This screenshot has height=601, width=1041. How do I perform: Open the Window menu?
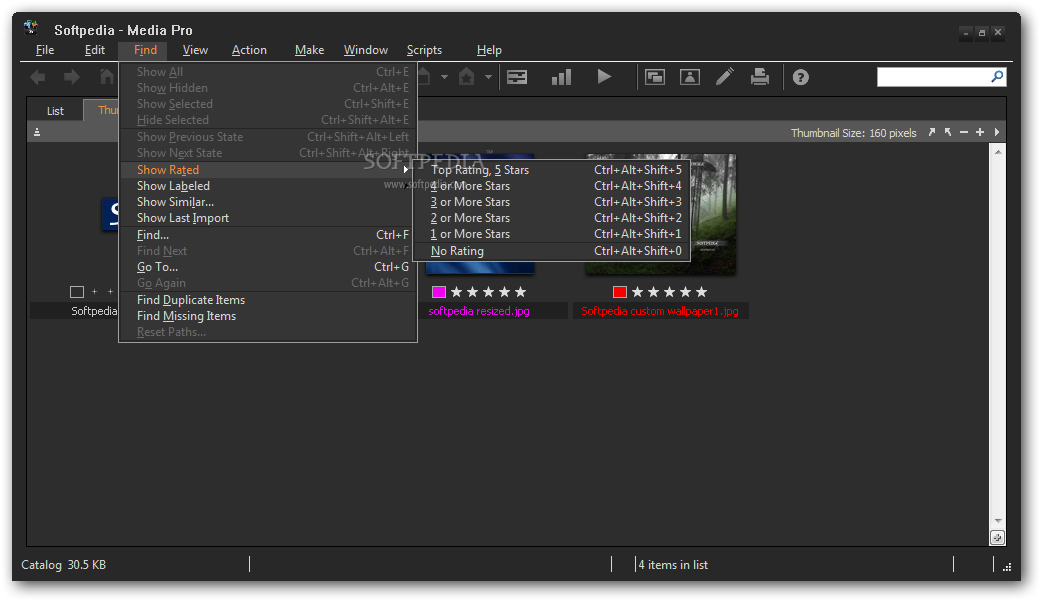coord(366,50)
